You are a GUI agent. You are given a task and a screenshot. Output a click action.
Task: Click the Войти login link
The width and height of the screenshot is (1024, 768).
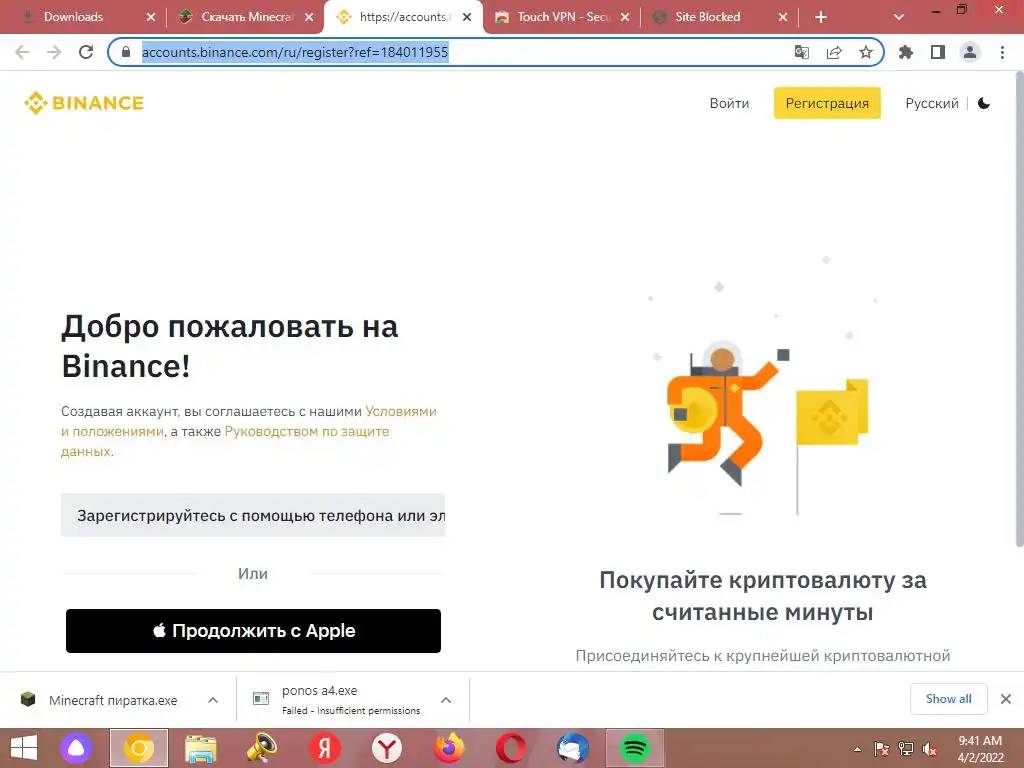pyautogui.click(x=729, y=103)
